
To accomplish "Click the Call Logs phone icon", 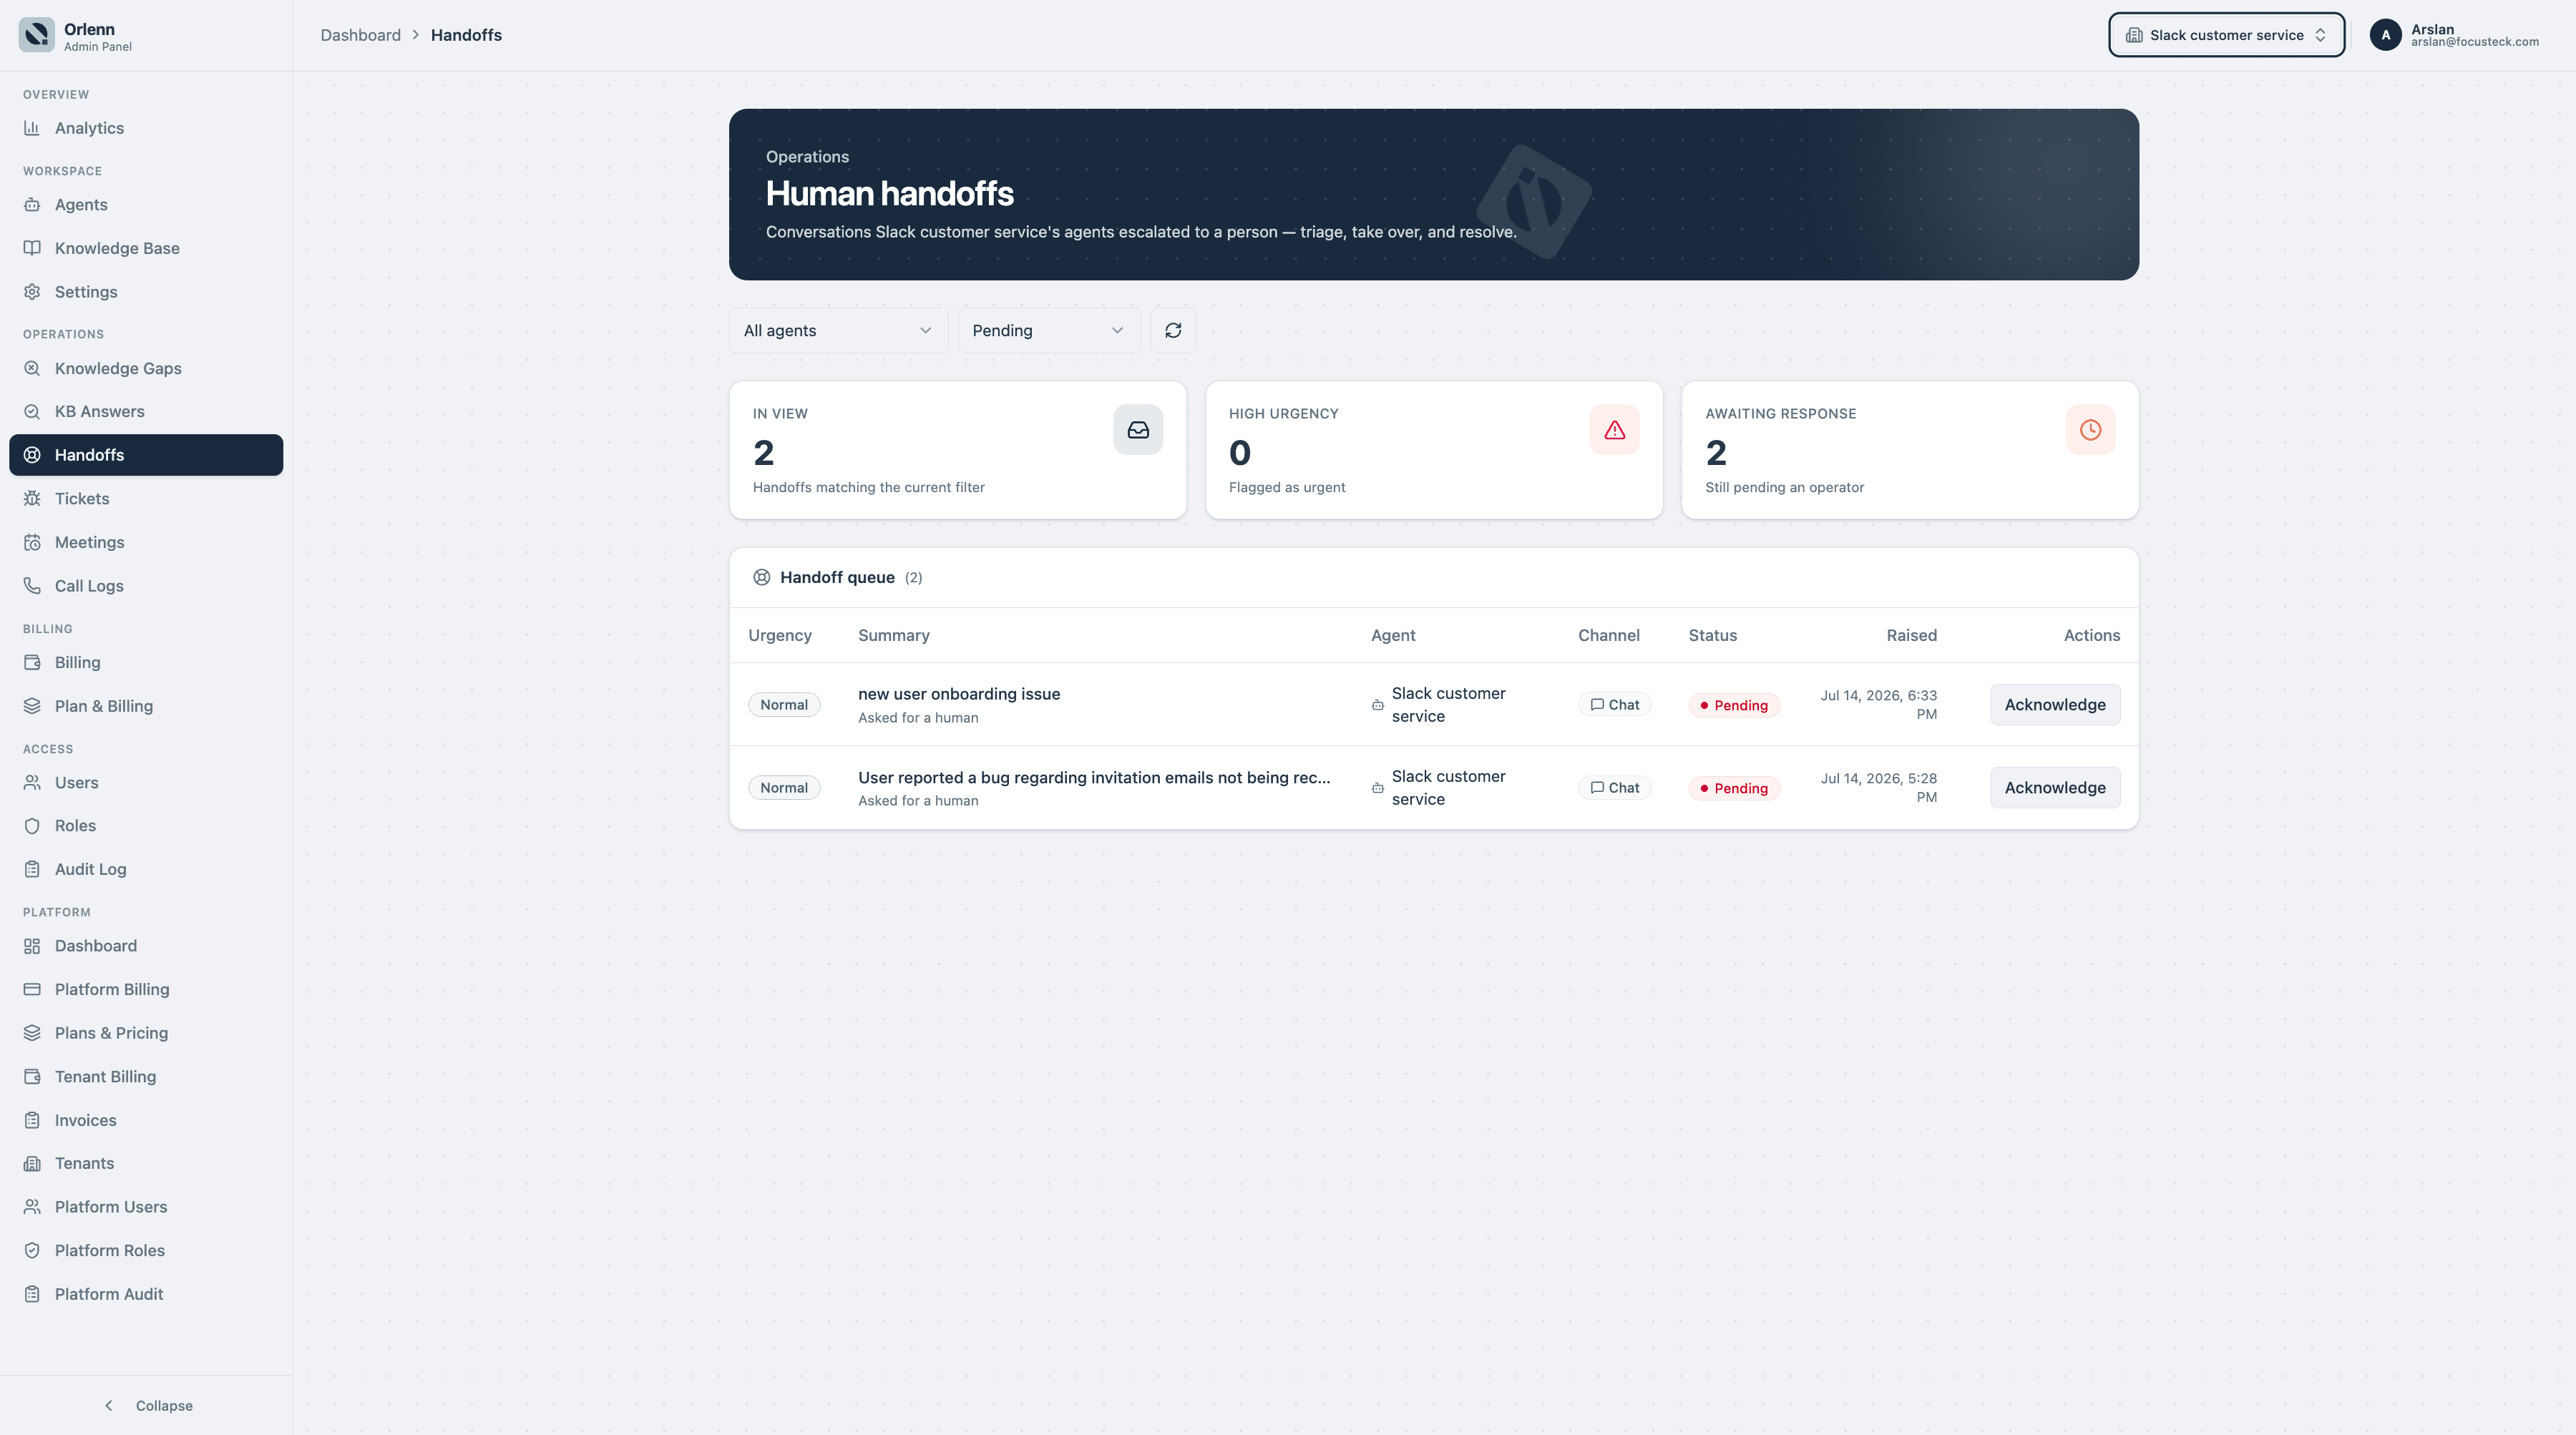I will pos(32,586).
